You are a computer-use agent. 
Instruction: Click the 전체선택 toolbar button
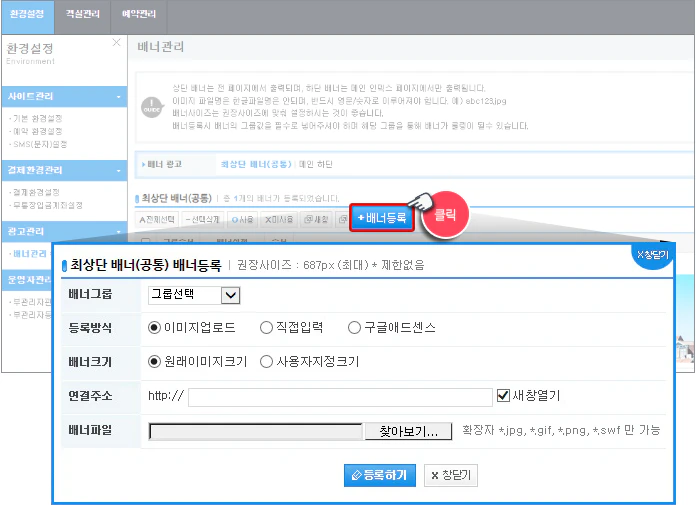point(157,220)
